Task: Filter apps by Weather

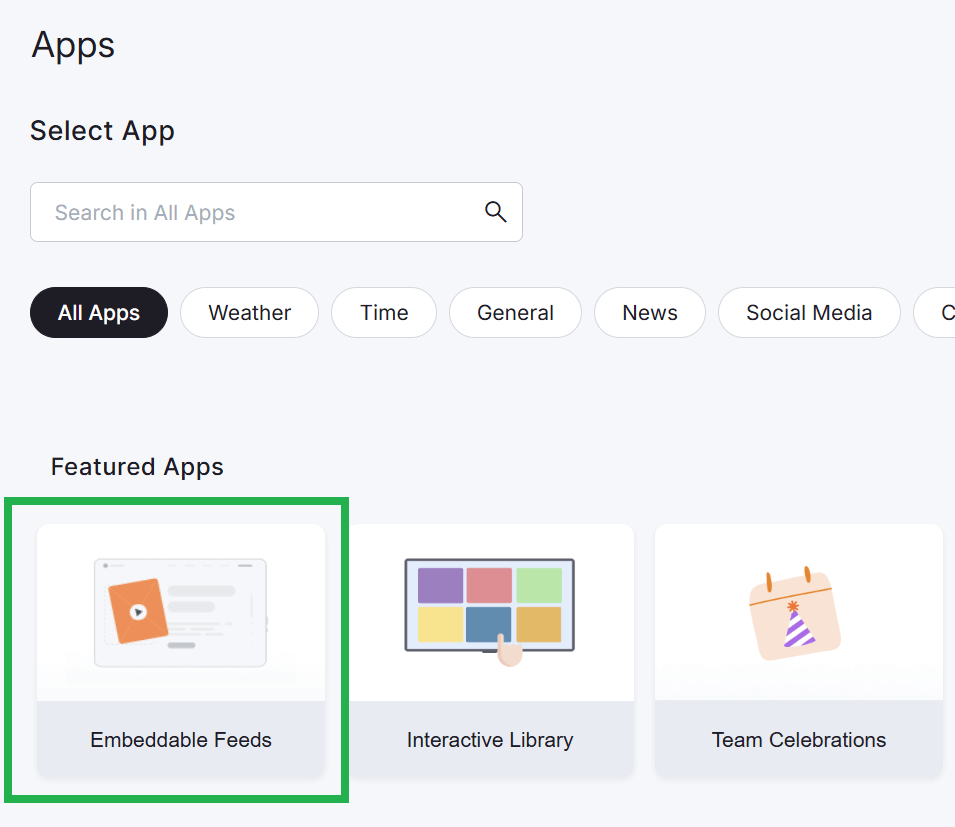Action: coord(249,312)
